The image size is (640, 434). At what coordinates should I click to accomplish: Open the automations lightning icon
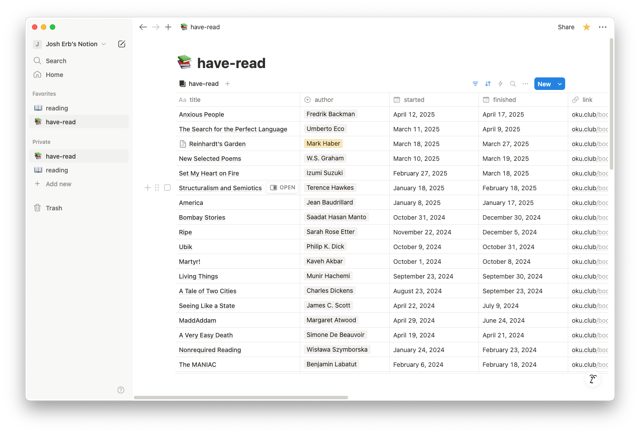(x=500, y=84)
